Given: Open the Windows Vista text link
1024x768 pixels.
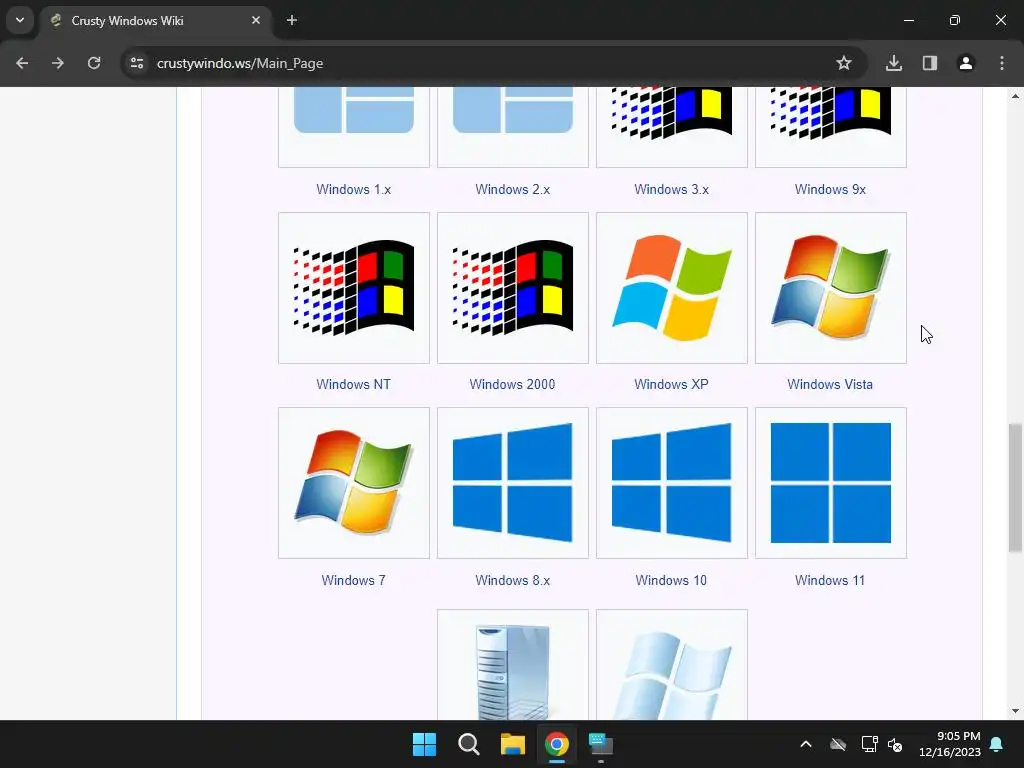Looking at the screenshot, I should pos(830,385).
